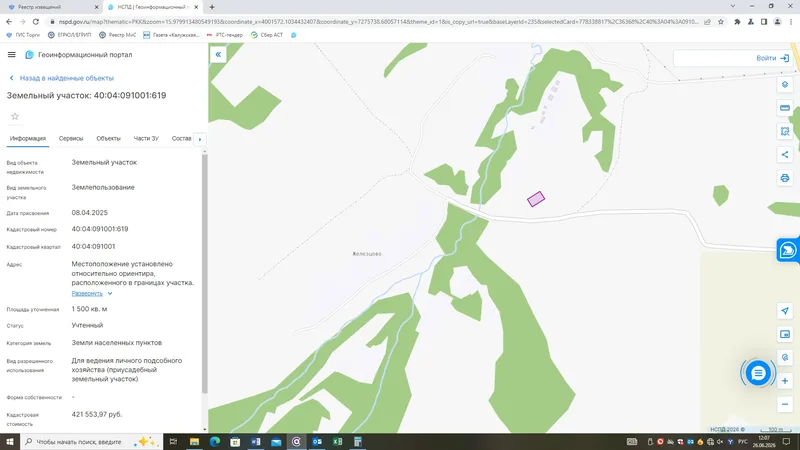Reload the page in the browser

36,22
